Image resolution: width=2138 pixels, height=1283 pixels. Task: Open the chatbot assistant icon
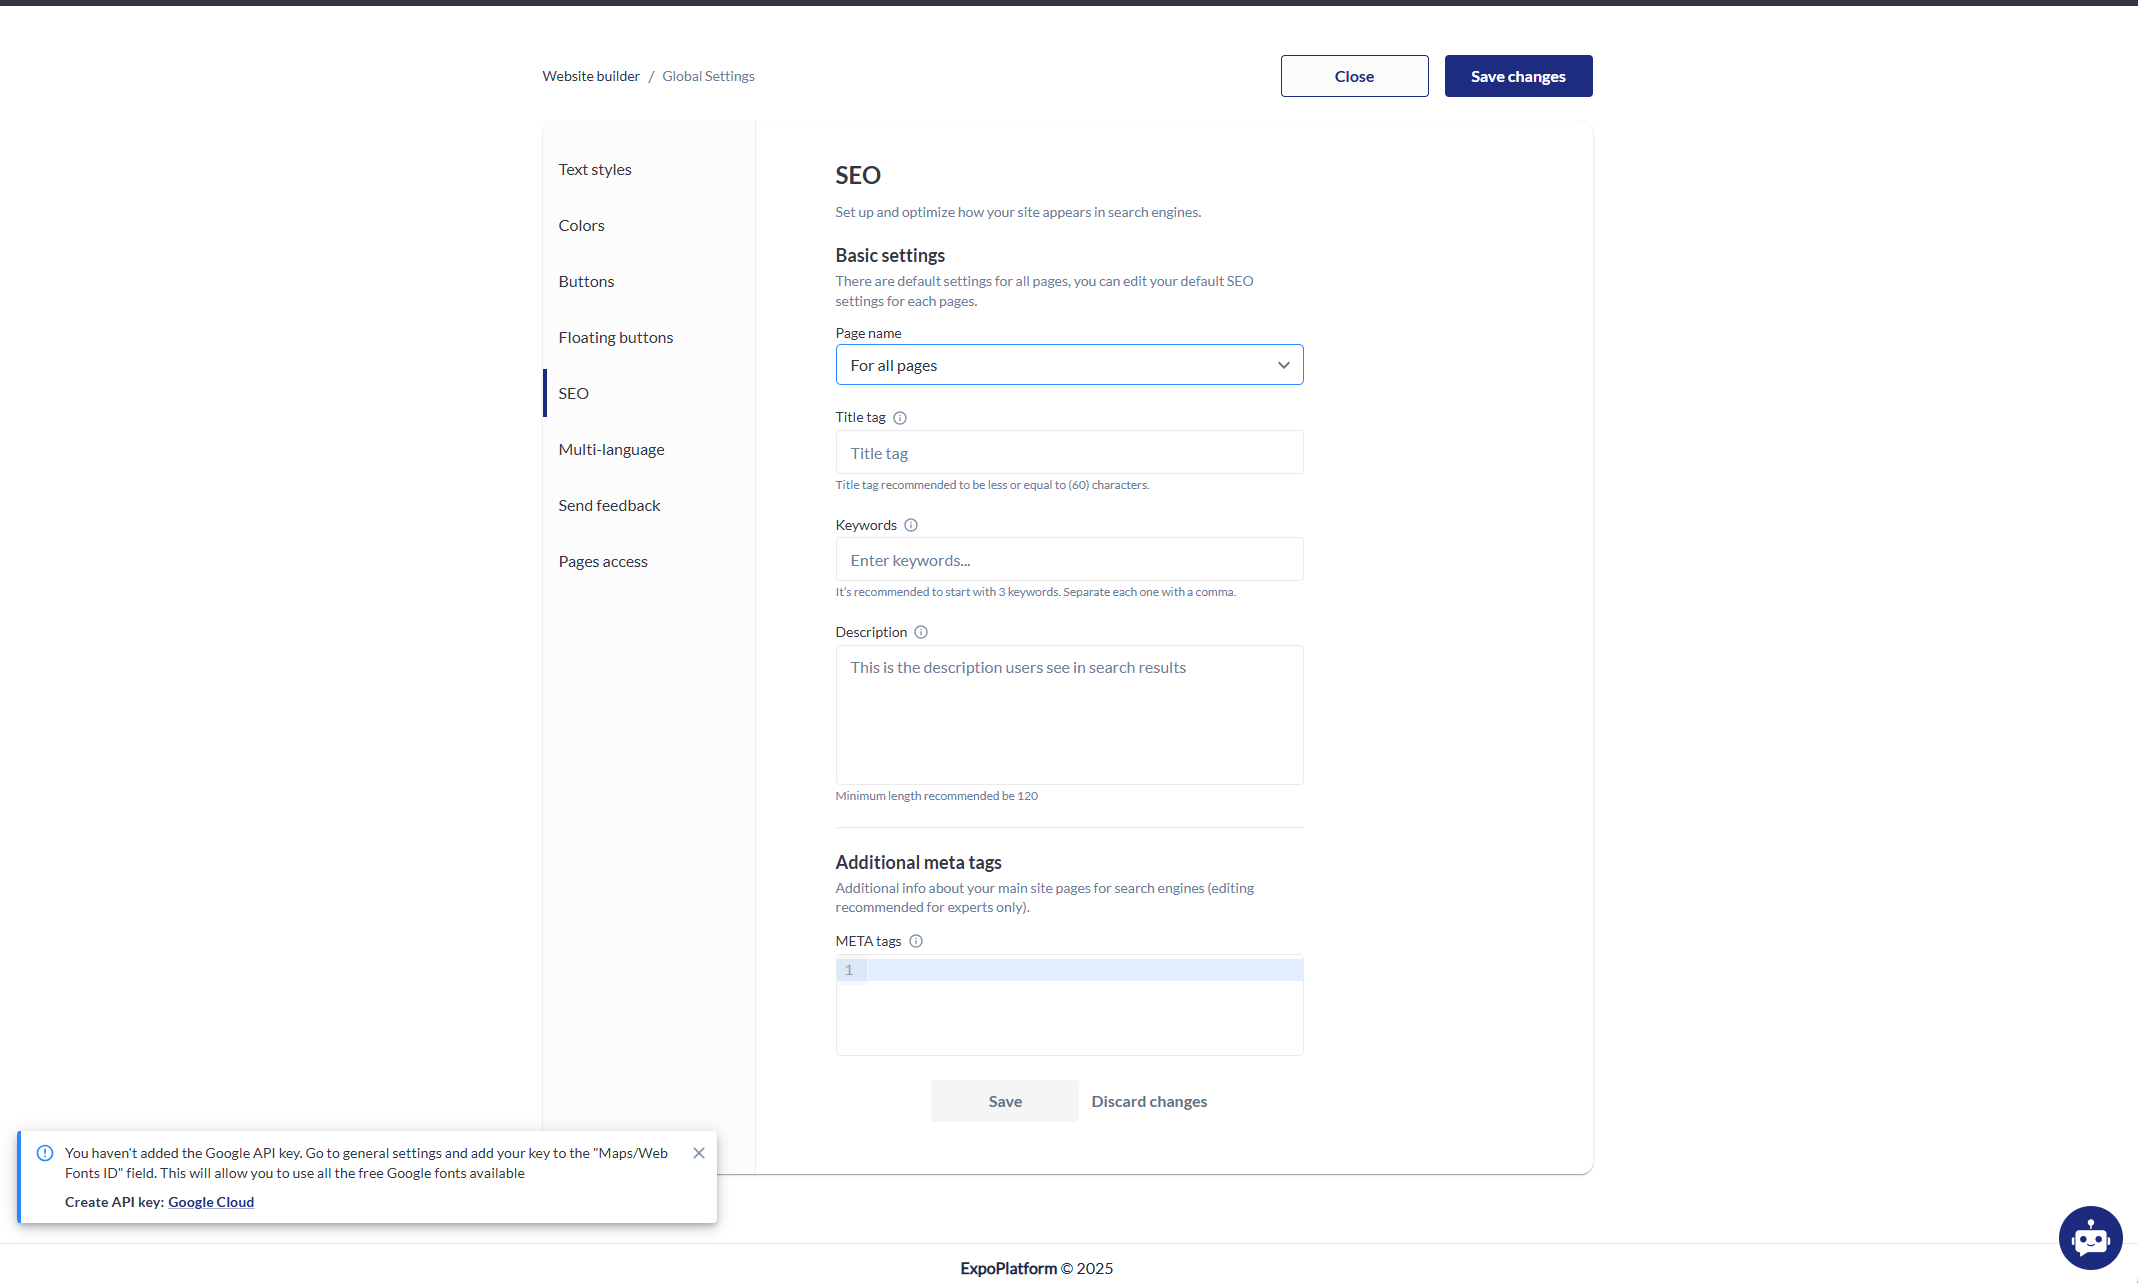2090,1238
